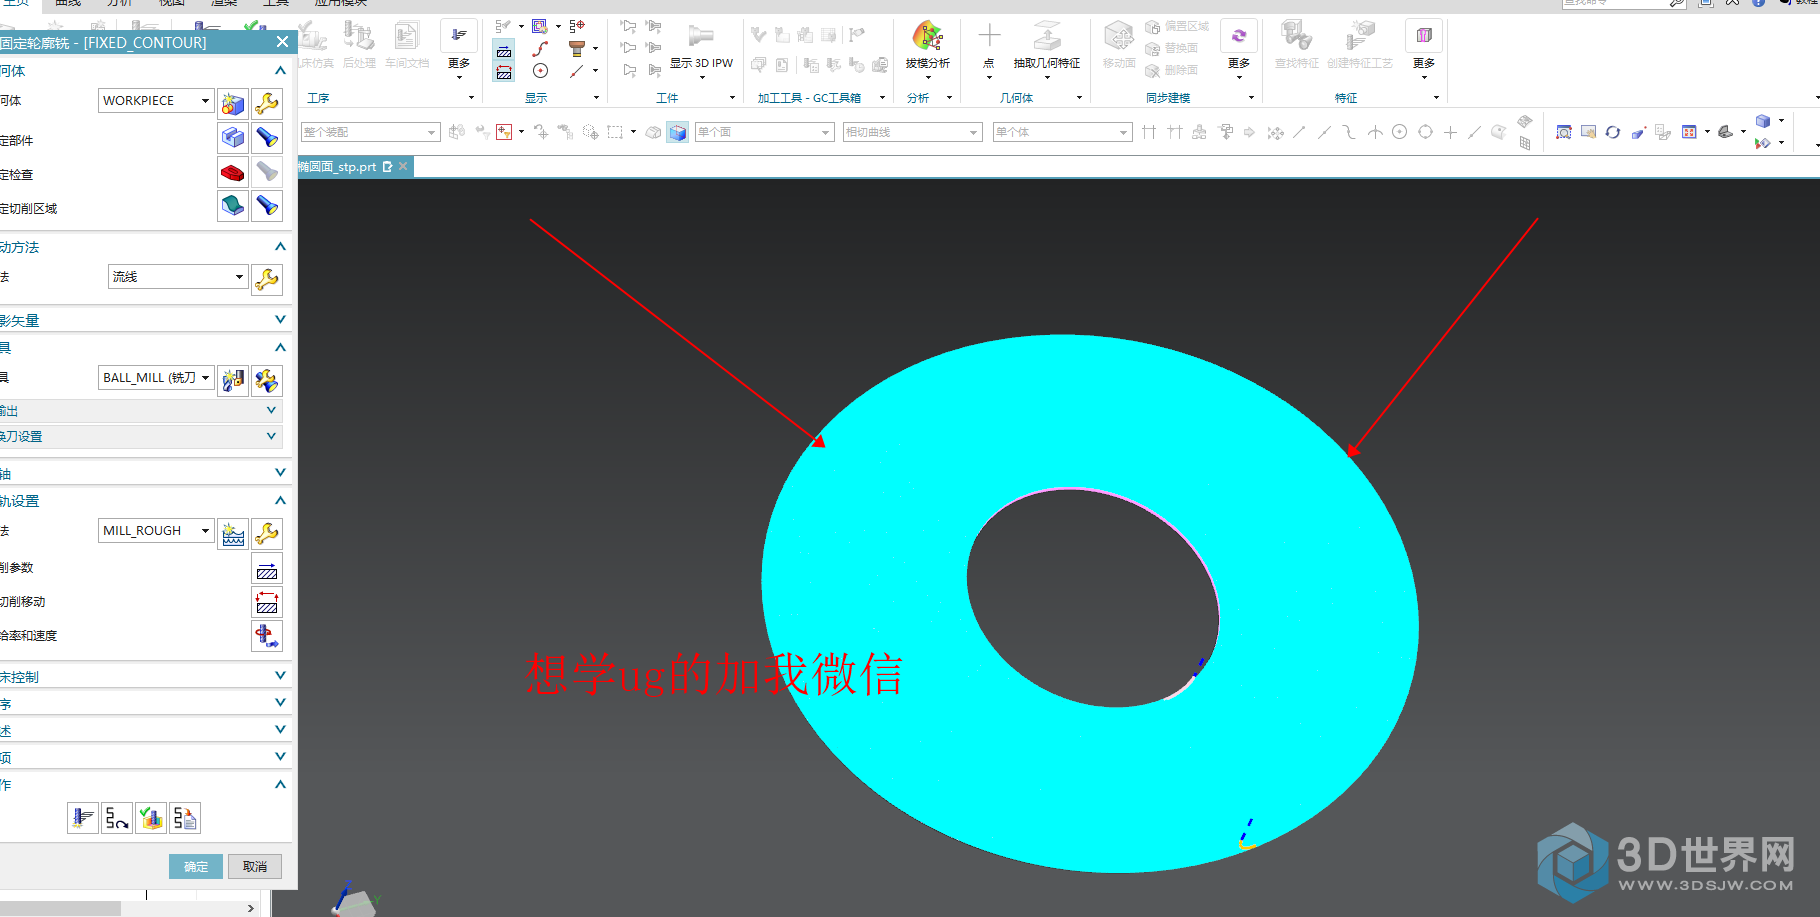Open 更多 in the 特征 ribbon group

pos(1424,48)
